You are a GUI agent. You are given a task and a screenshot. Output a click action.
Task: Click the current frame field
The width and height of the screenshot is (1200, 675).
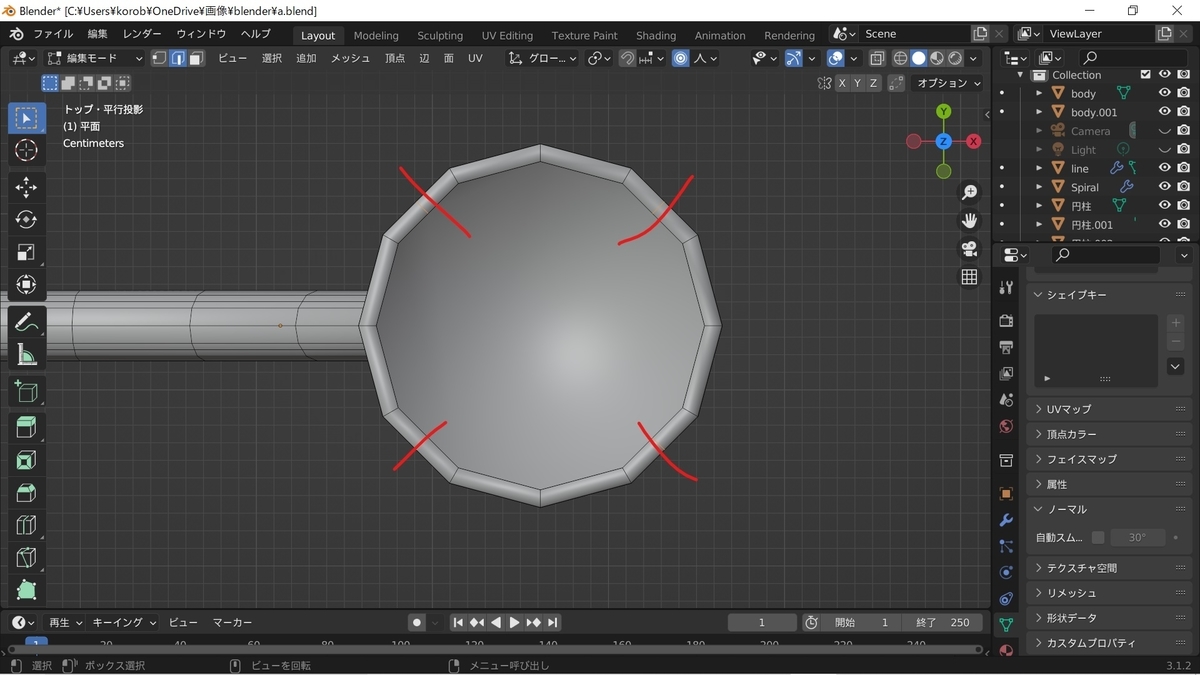pyautogui.click(x=762, y=622)
